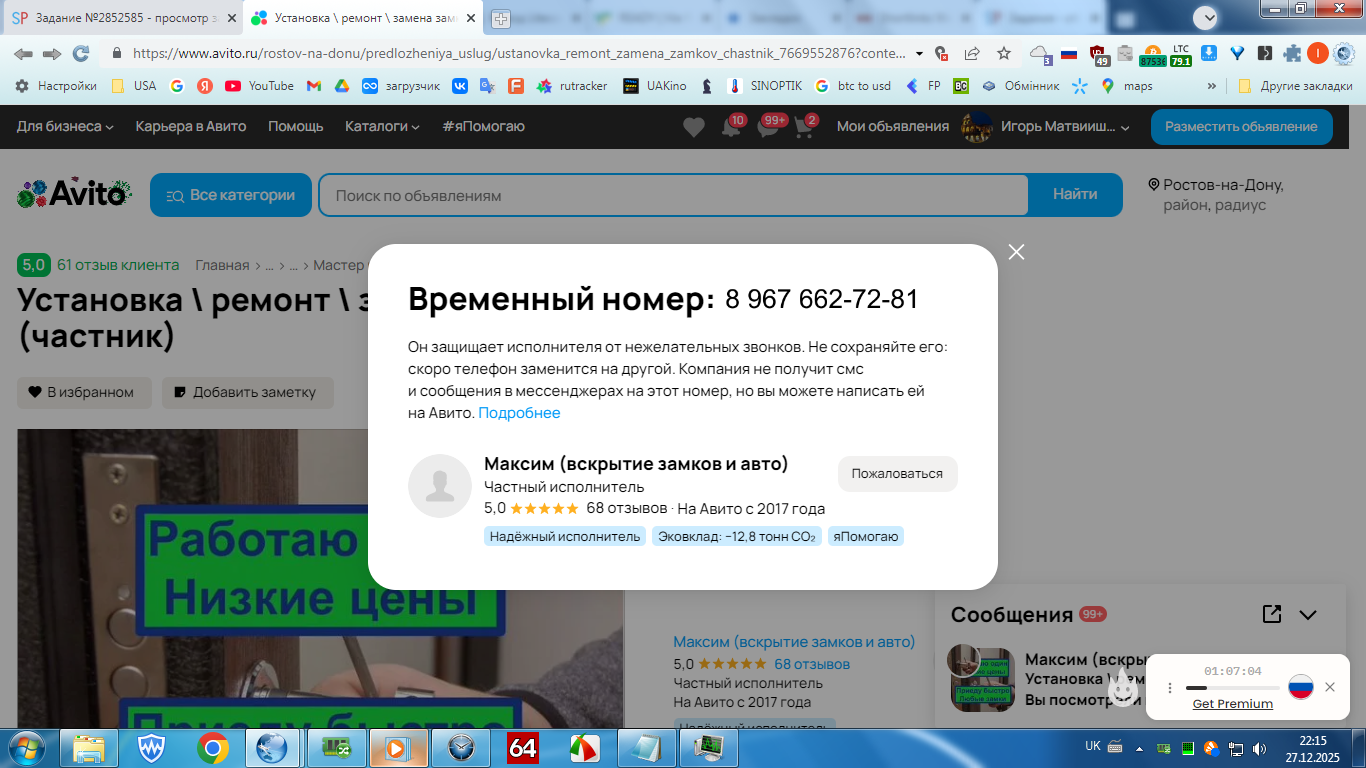Open address bar suggestions dropdown arrow

tap(919, 53)
